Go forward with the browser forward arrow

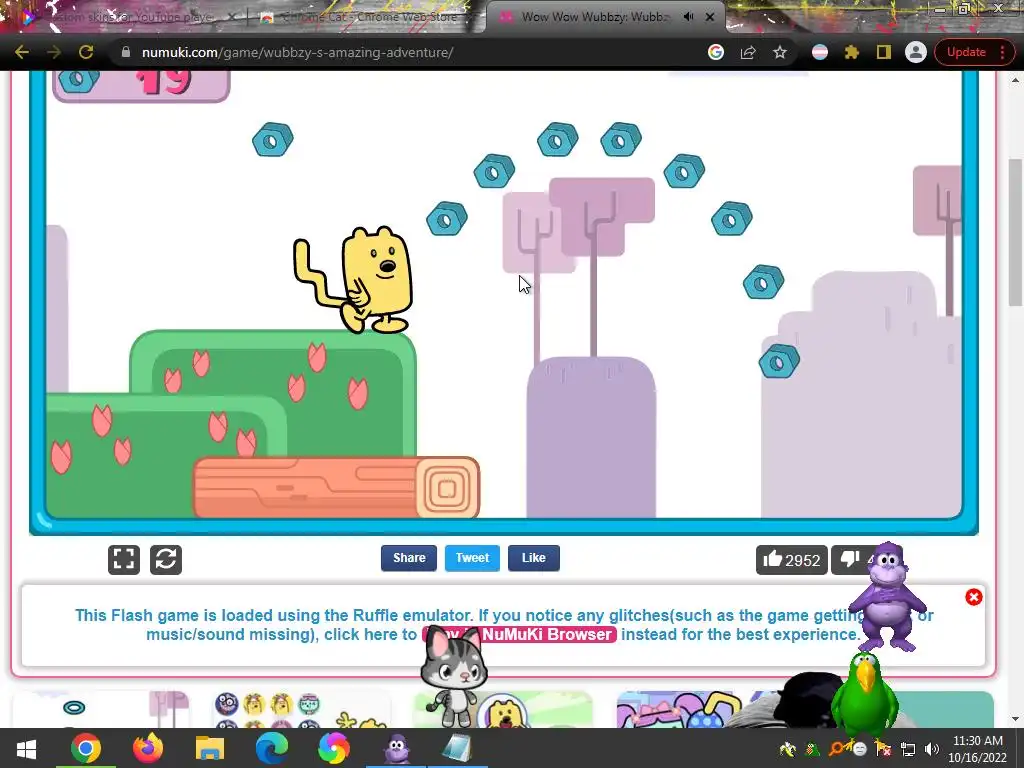click(x=54, y=52)
